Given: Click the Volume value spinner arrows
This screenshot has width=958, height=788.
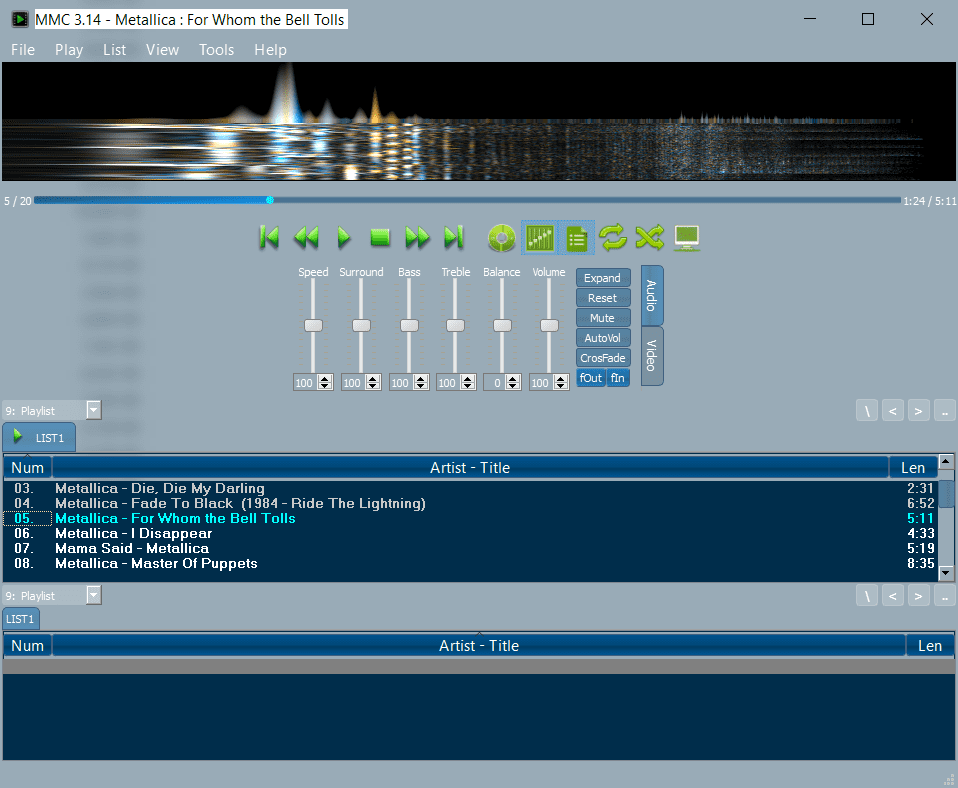Looking at the screenshot, I should [x=561, y=382].
